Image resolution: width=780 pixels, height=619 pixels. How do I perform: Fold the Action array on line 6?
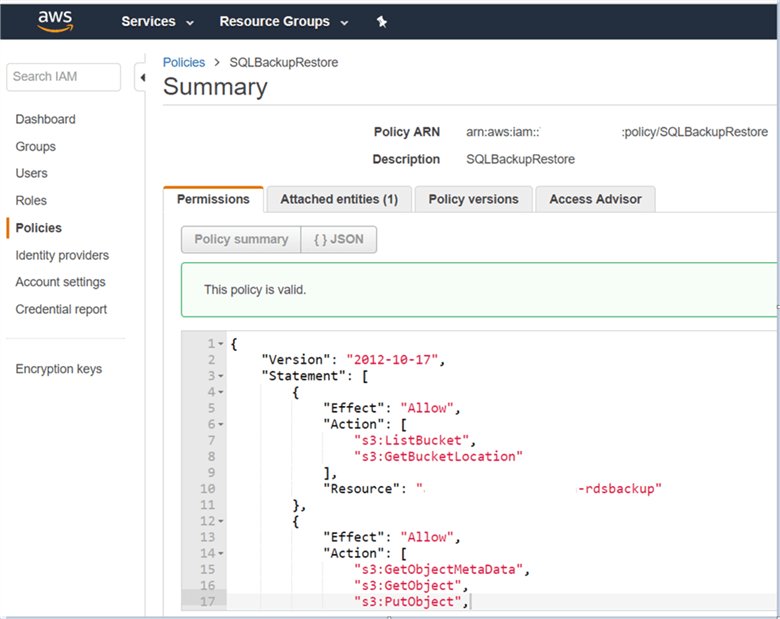(x=221, y=424)
